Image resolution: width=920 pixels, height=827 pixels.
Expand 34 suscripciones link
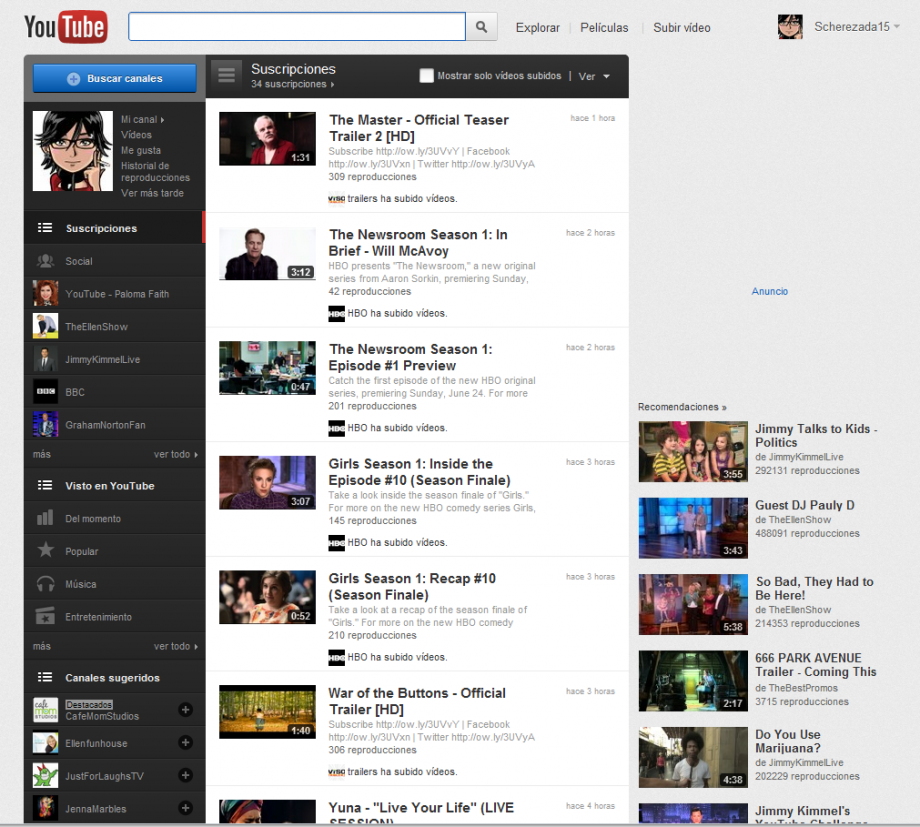click(292, 84)
